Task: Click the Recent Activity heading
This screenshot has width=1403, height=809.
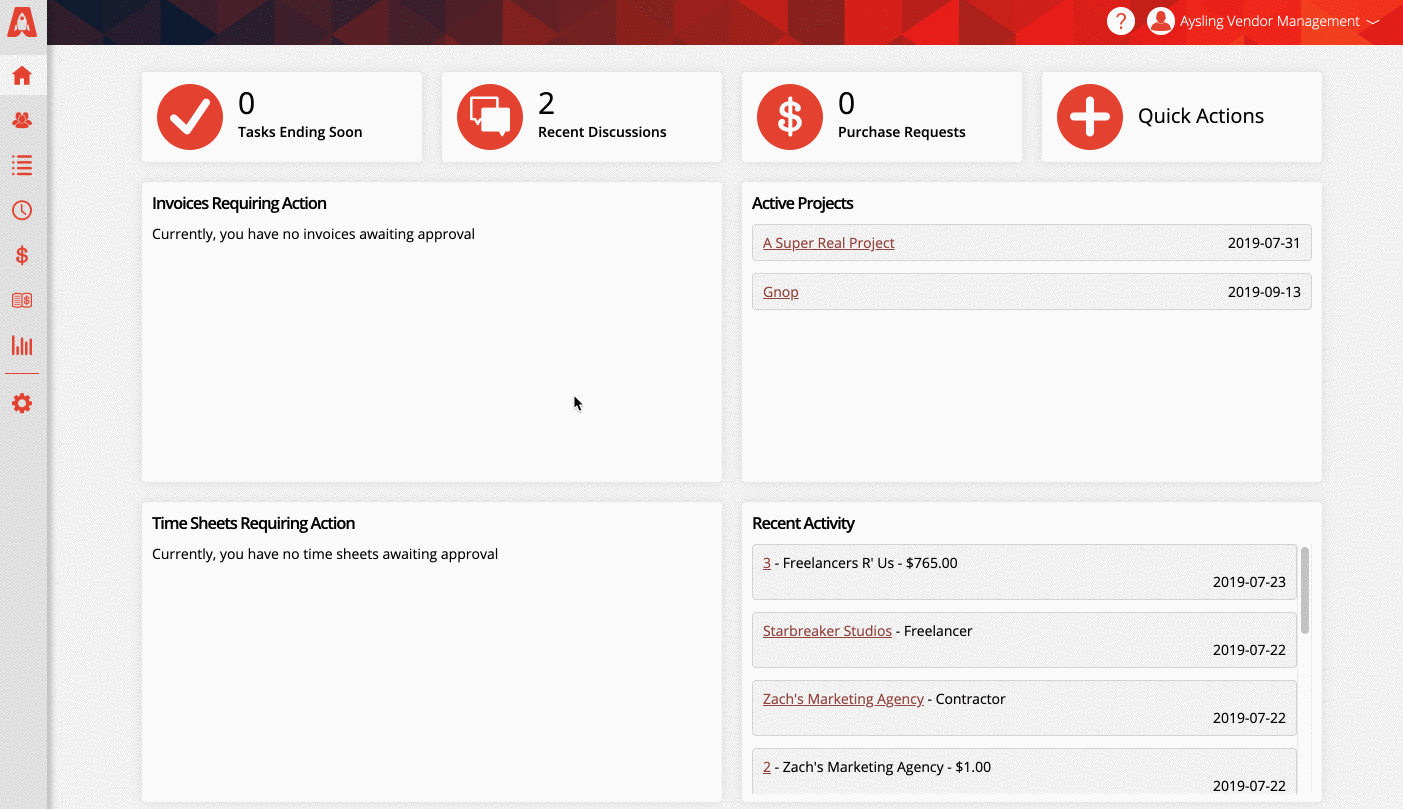Action: [x=803, y=523]
